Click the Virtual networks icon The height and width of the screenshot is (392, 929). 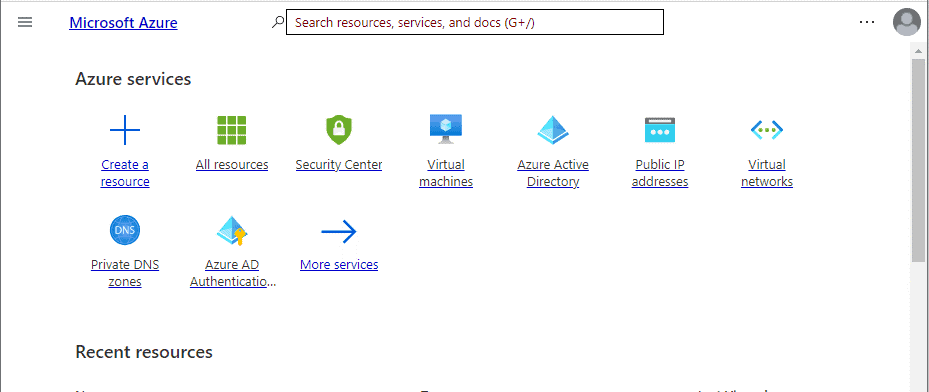(767, 130)
